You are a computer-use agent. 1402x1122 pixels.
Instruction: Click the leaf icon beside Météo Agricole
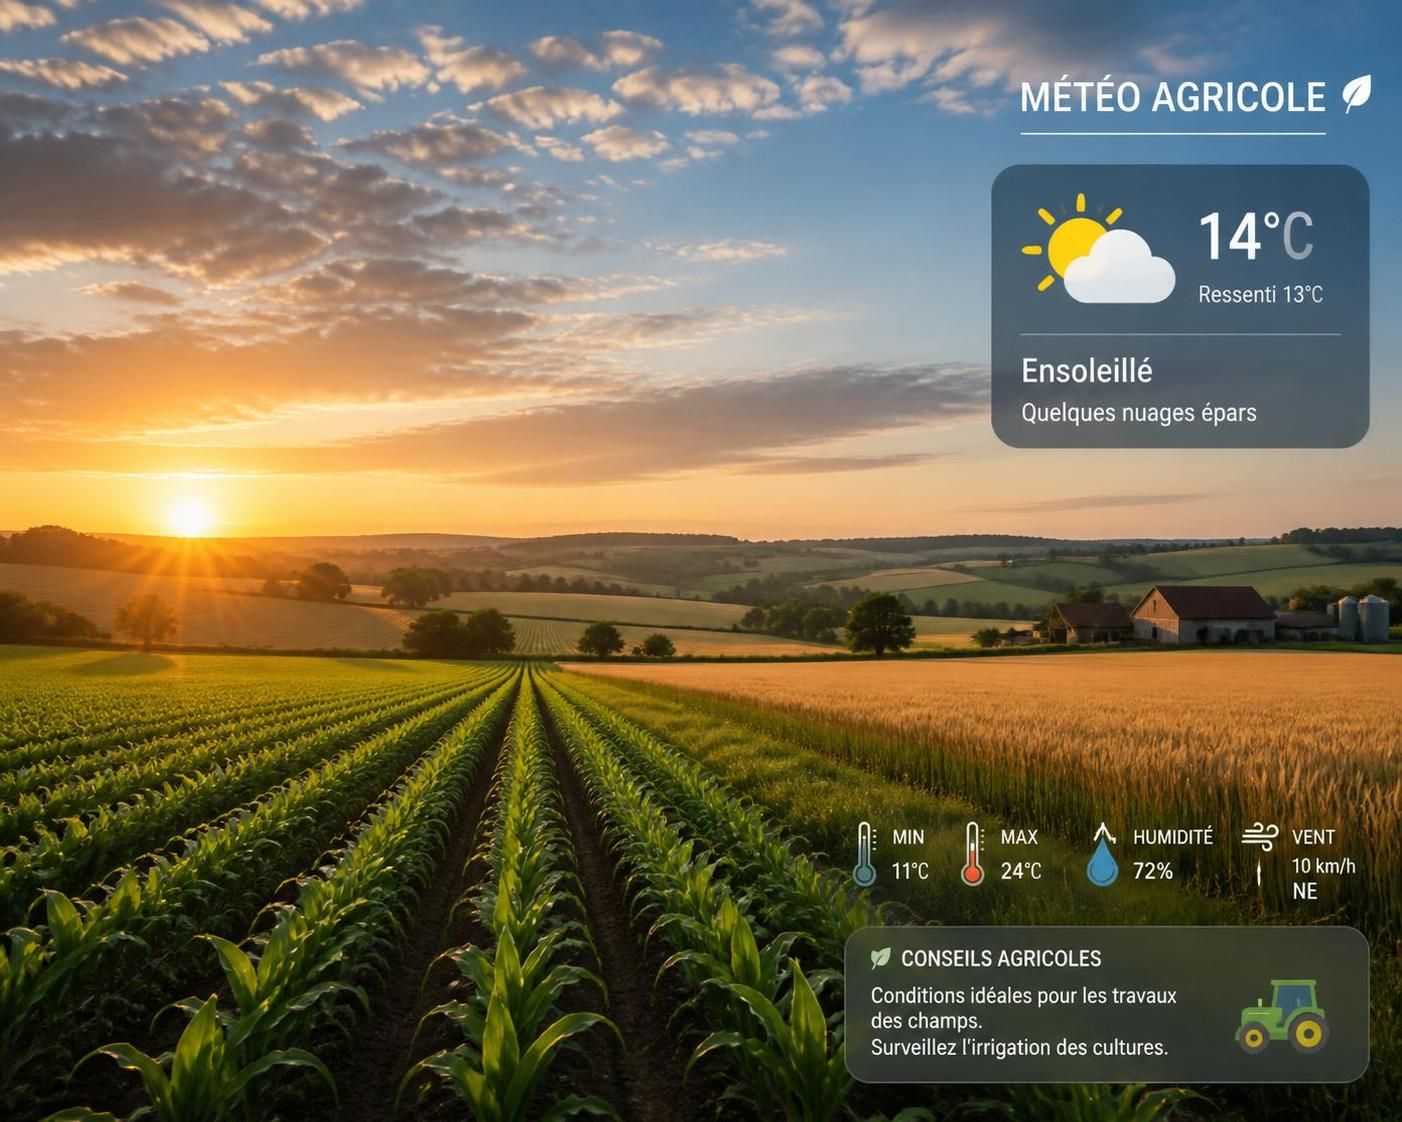[x=1356, y=94]
